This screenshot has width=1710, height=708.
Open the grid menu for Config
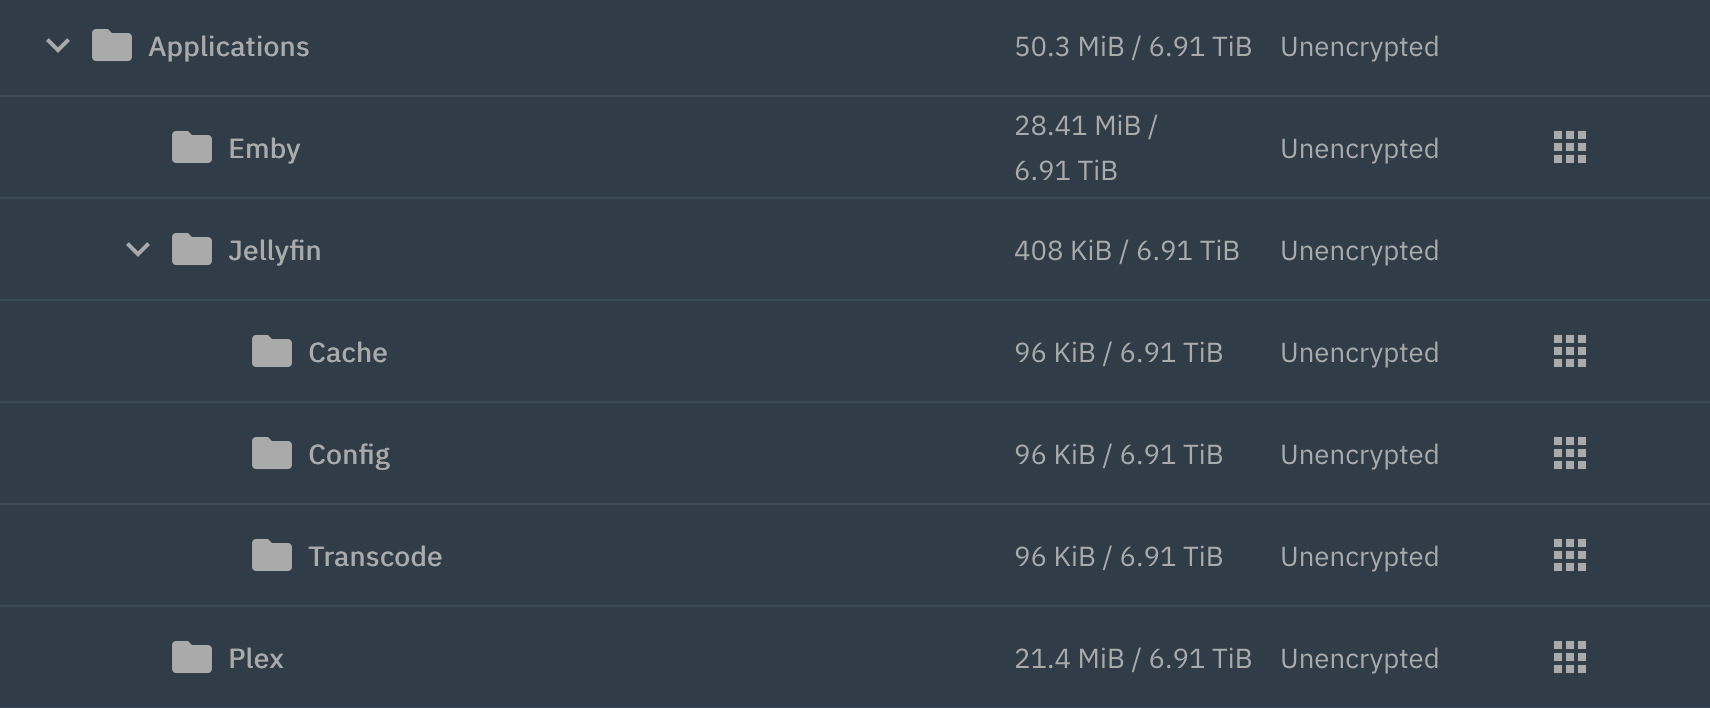[1569, 454]
